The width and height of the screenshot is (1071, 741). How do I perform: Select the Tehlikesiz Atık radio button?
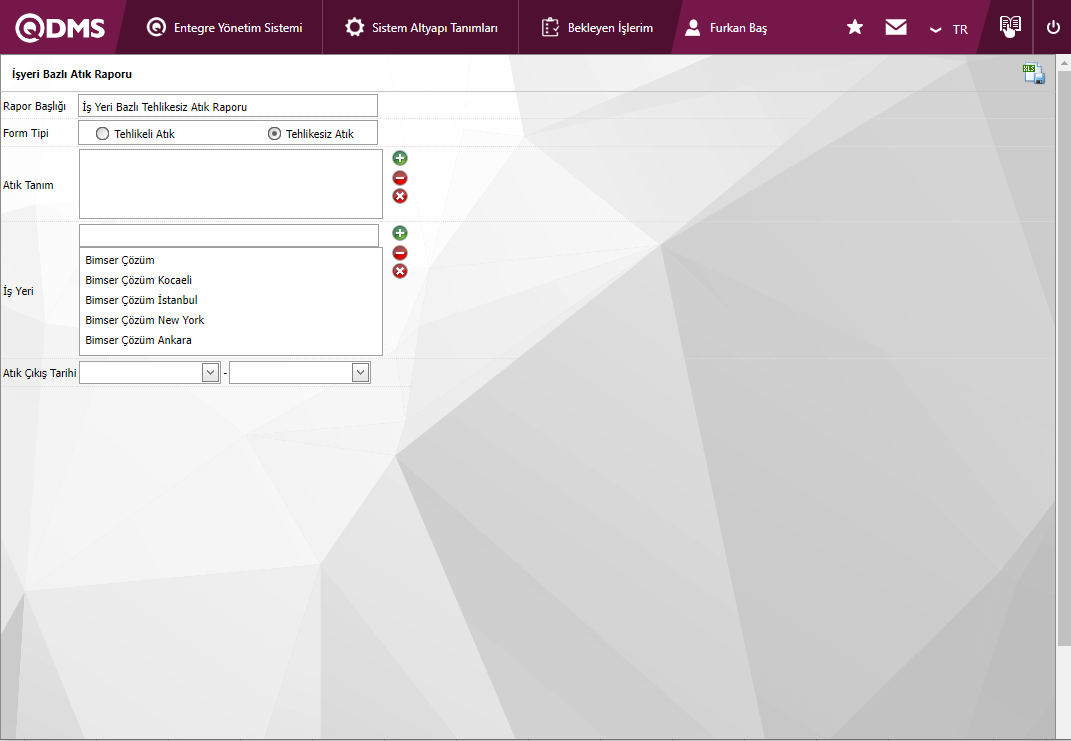tap(274, 134)
